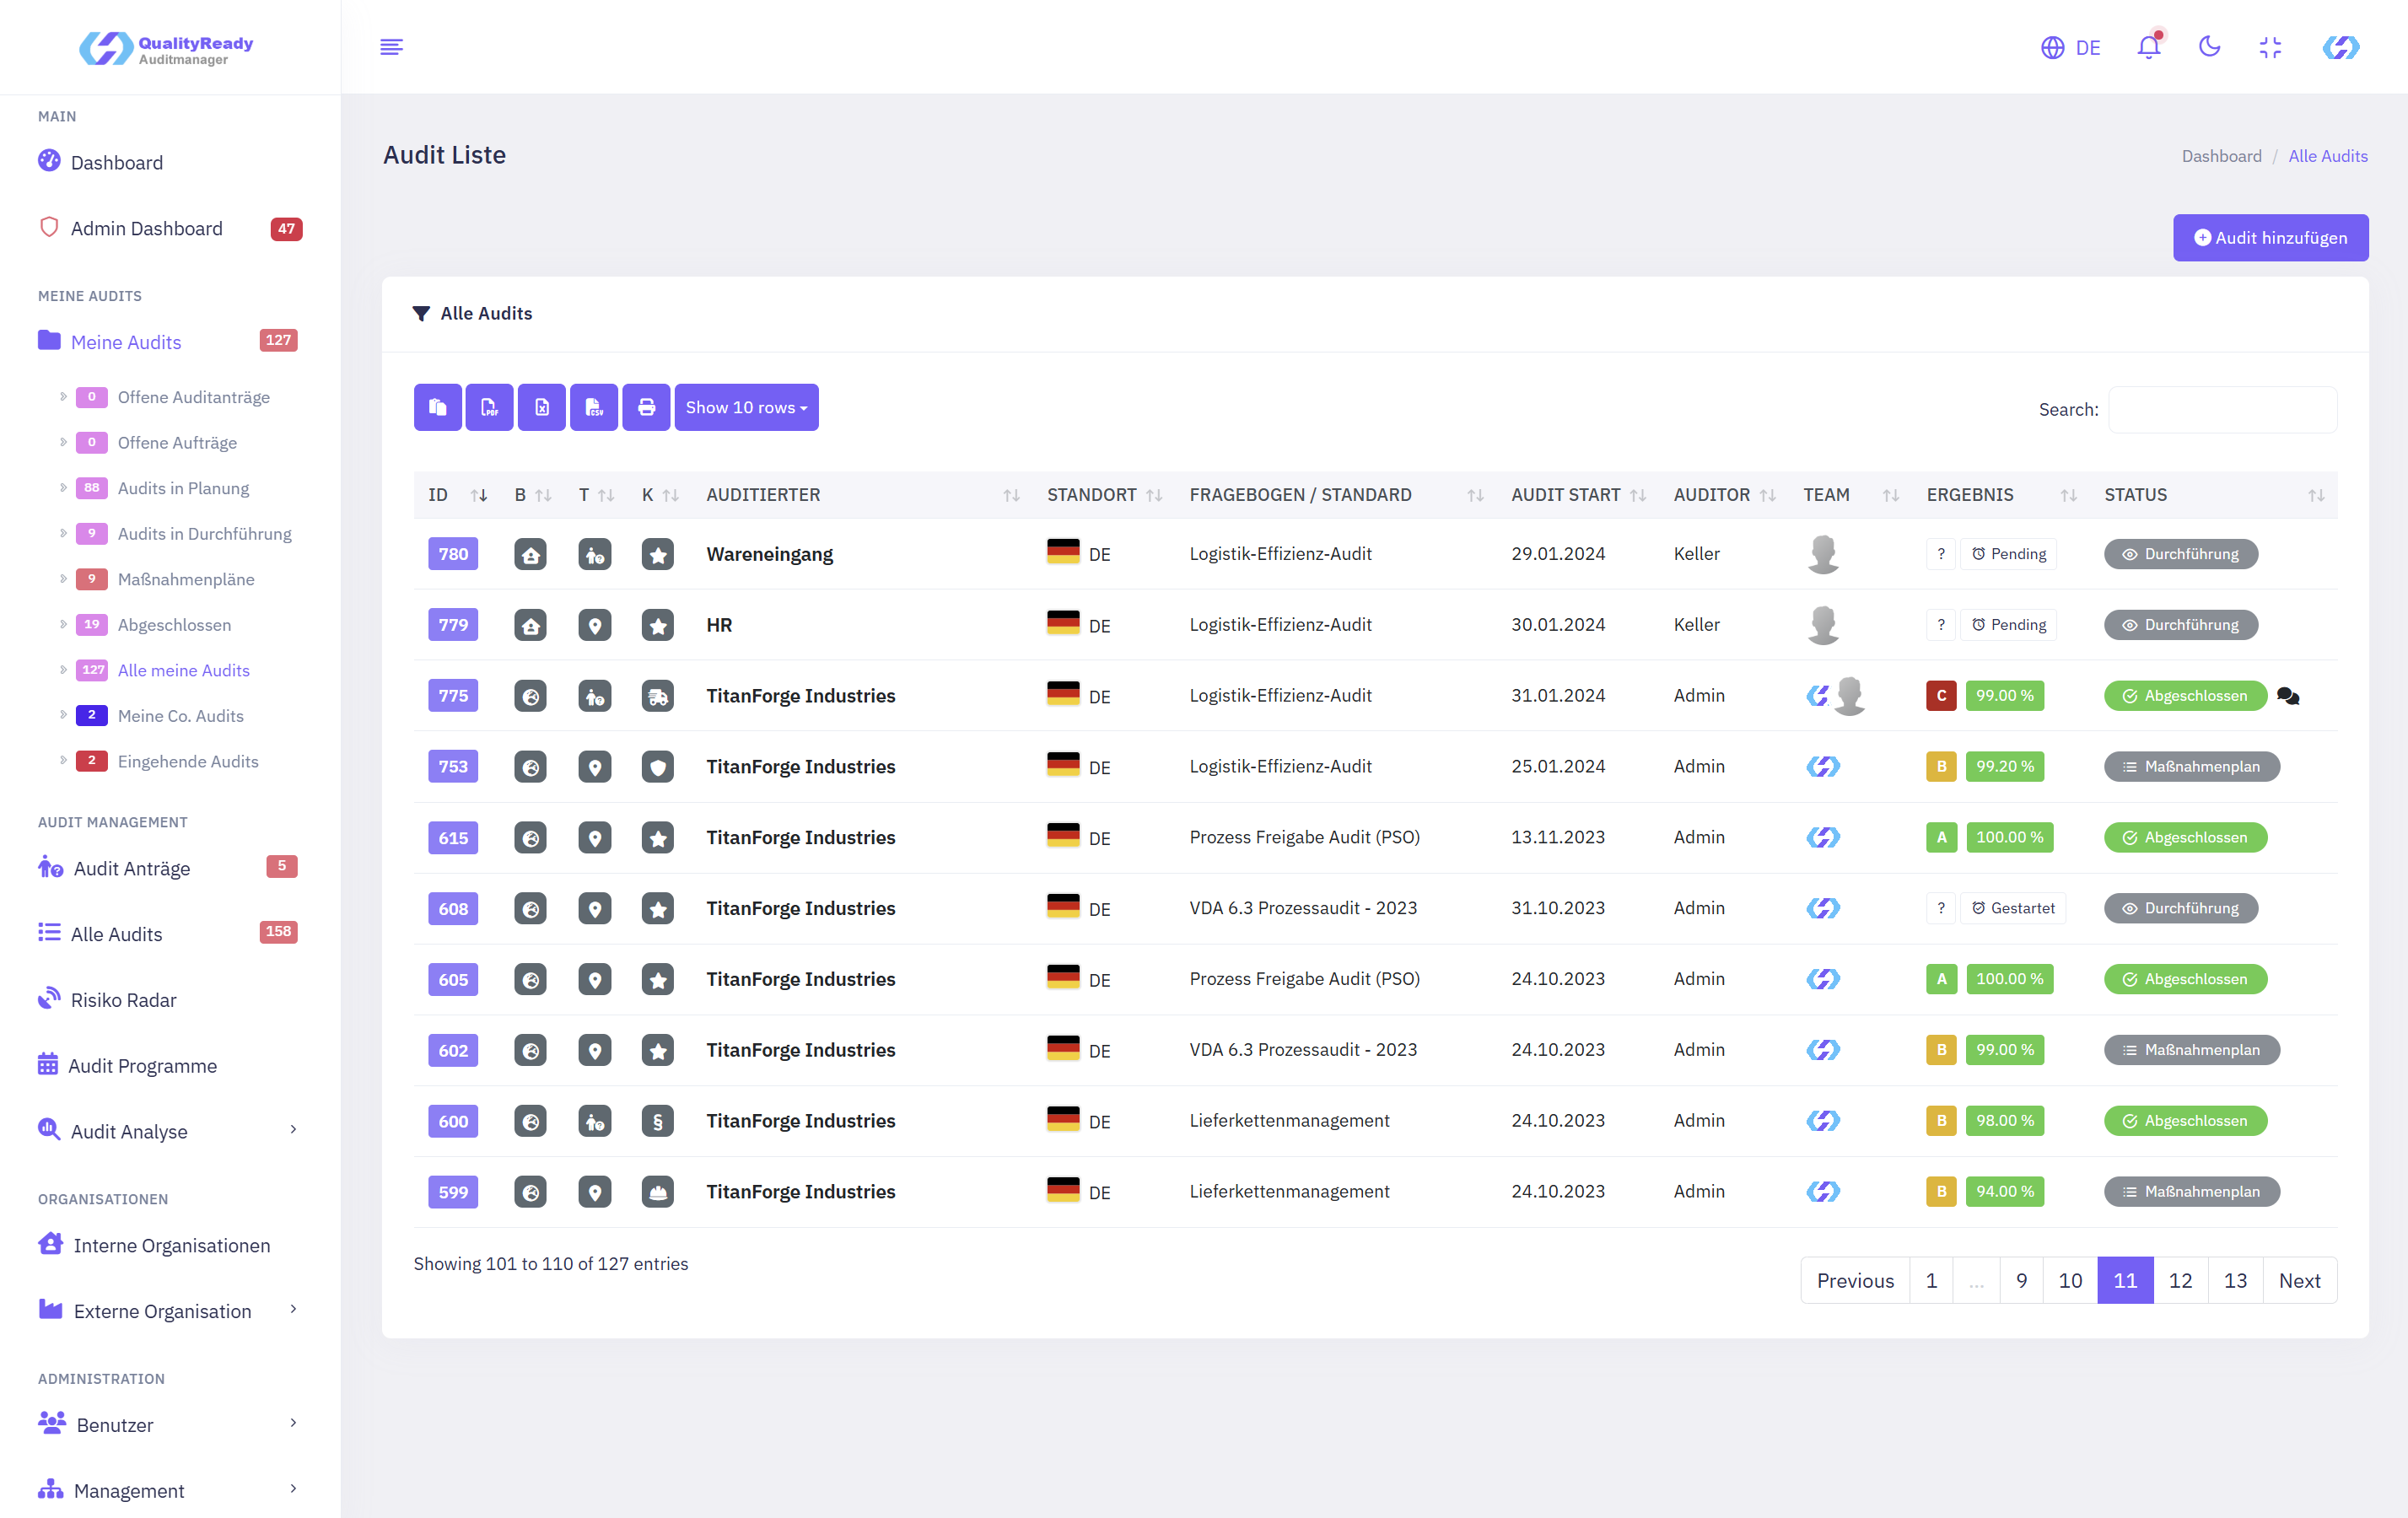Copy the table to clipboard
The image size is (2408, 1518).
437,407
